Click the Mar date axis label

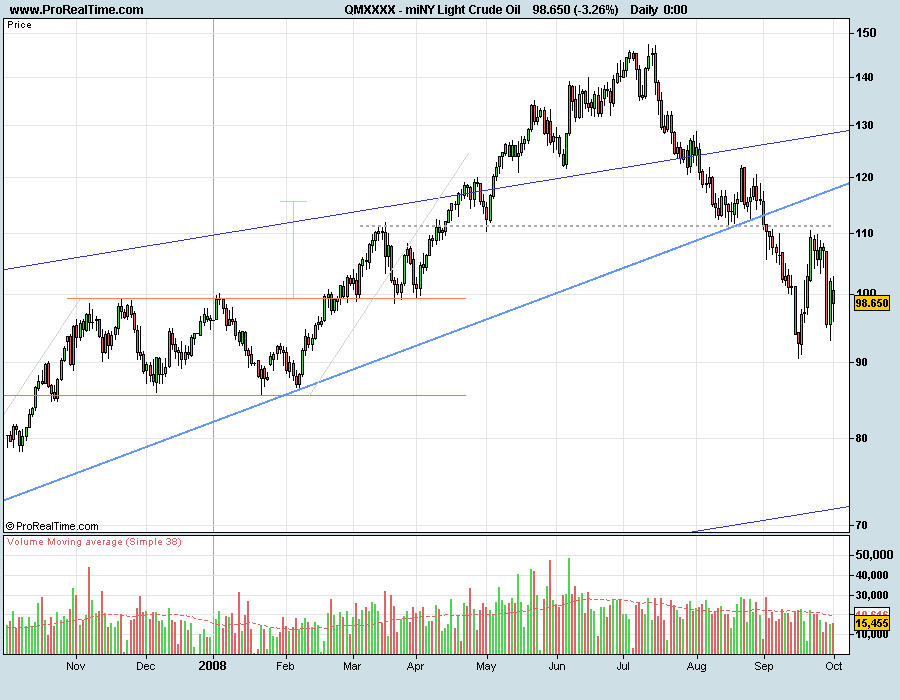pyautogui.click(x=352, y=666)
